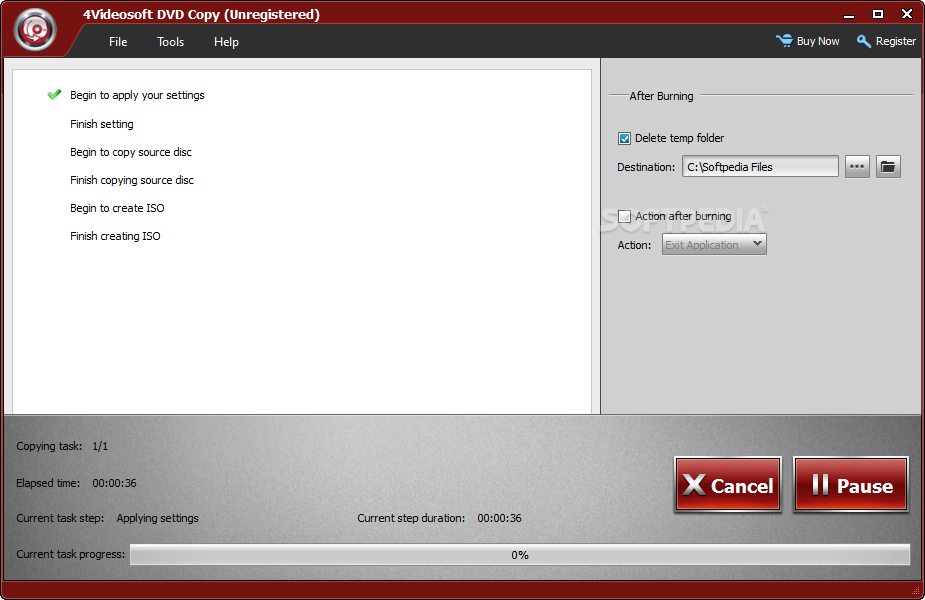Click the Copying task value 1/1
Viewport: 925px width, 600px height.
[x=100, y=447]
